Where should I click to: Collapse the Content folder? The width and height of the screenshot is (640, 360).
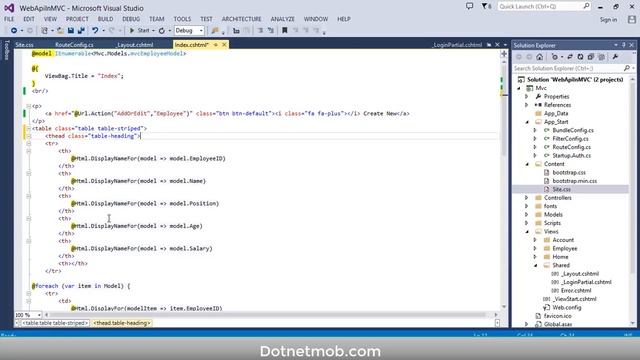tap(527, 164)
